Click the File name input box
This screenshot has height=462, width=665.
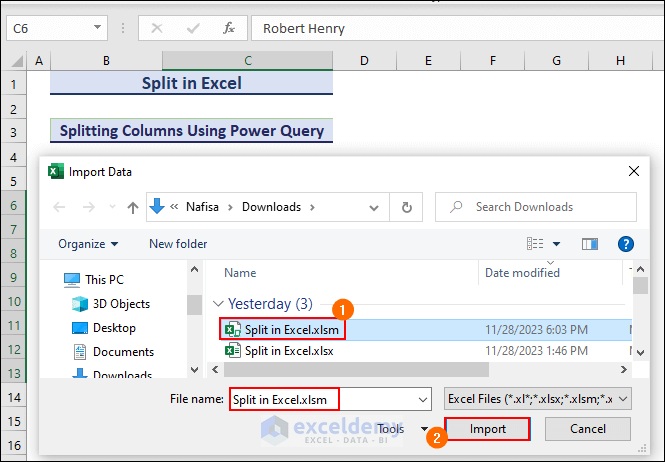(322, 400)
